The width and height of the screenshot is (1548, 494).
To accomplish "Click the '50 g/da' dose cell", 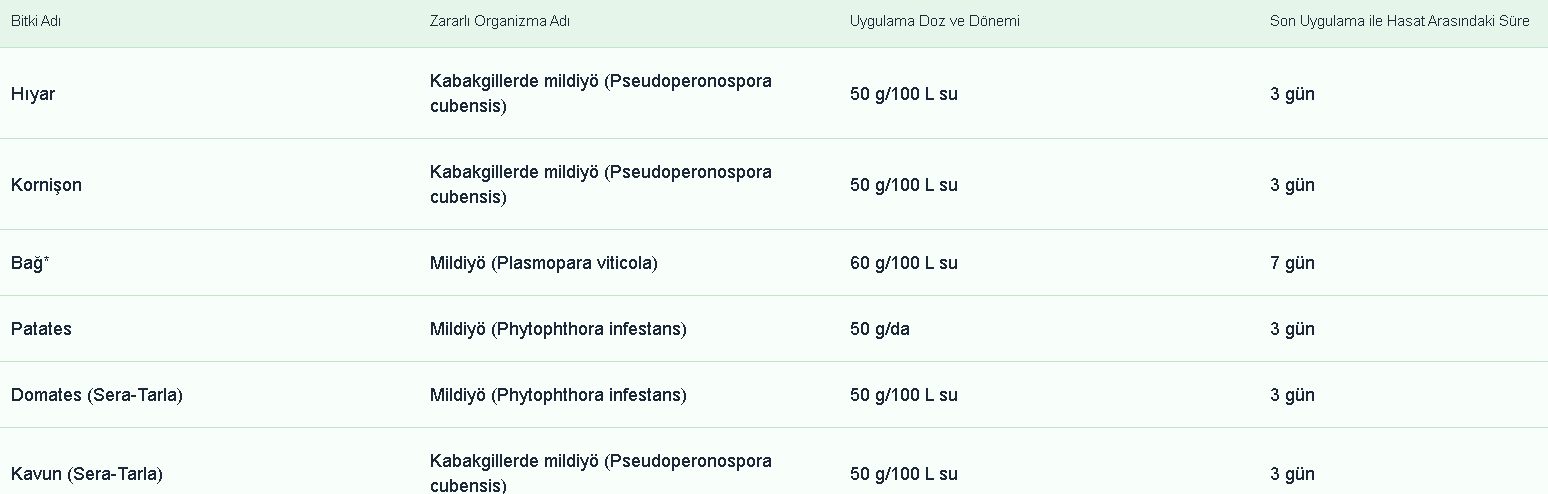I will 879,329.
